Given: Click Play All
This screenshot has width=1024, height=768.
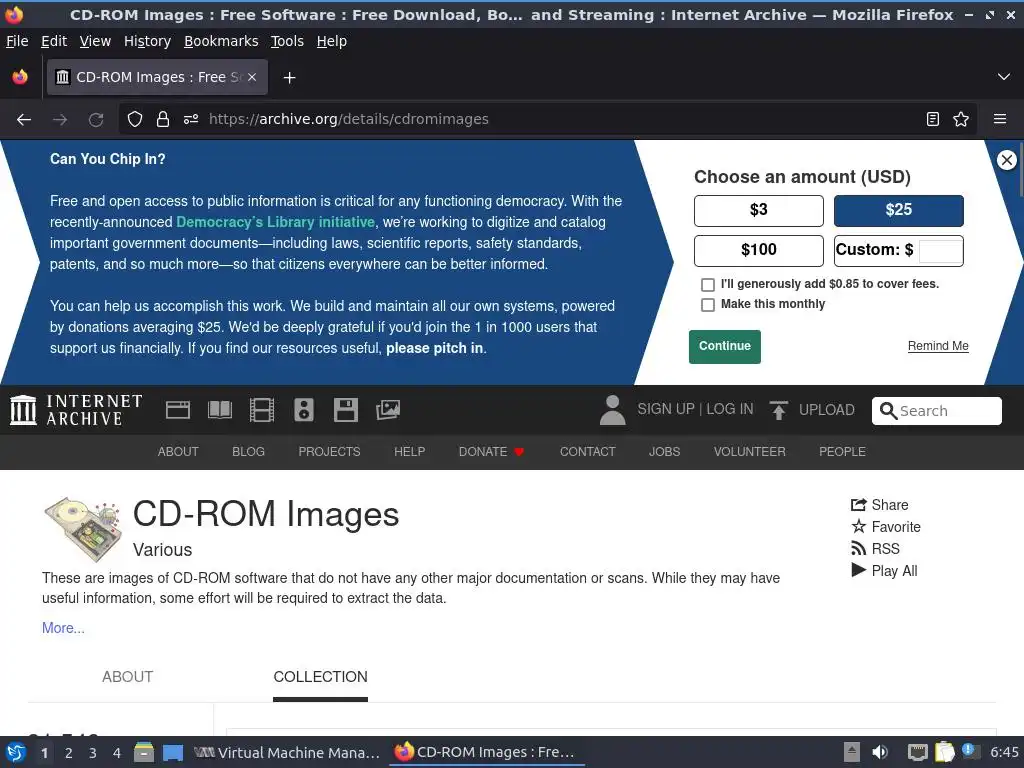Looking at the screenshot, I should pyautogui.click(x=884, y=571).
